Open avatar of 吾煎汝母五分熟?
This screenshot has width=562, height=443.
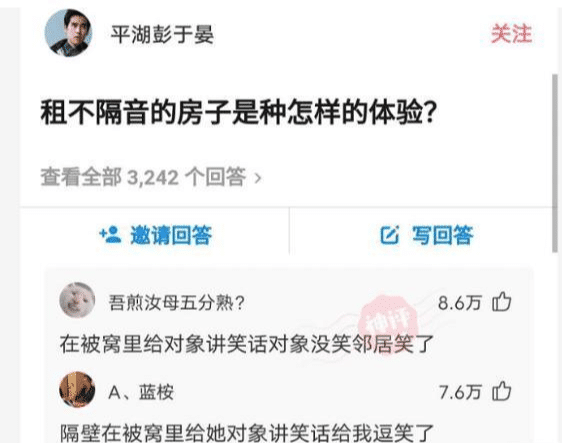pyautogui.click(x=77, y=300)
